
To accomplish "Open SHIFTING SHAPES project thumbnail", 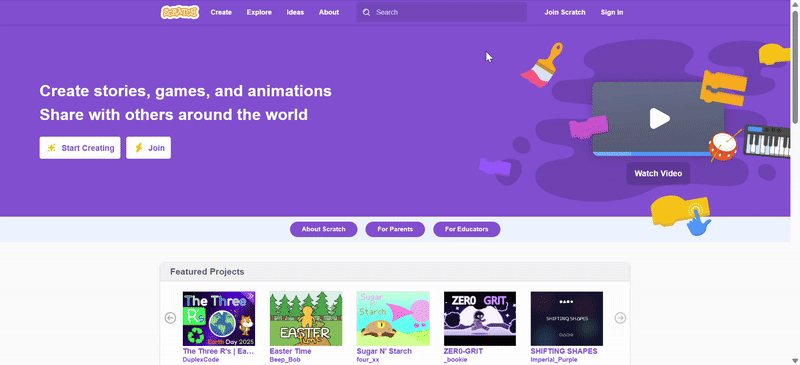I will 567,319.
